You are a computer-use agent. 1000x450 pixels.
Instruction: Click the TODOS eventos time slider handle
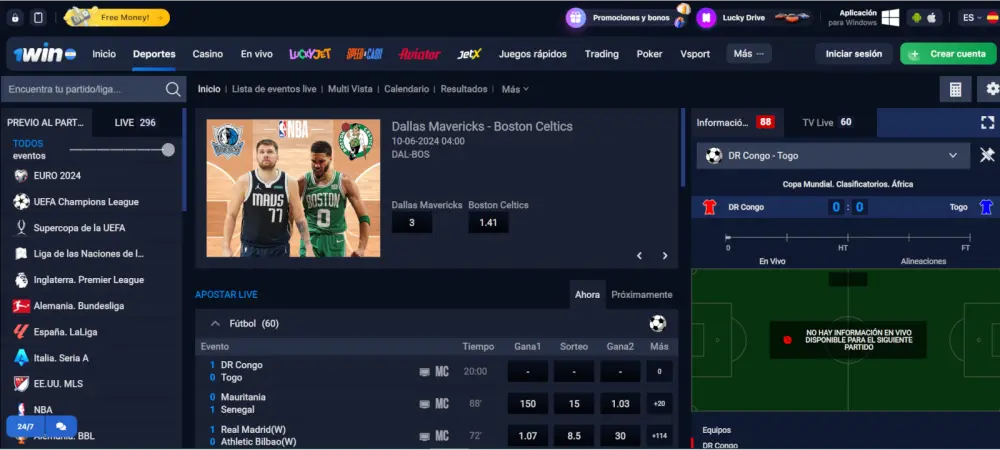pos(168,150)
